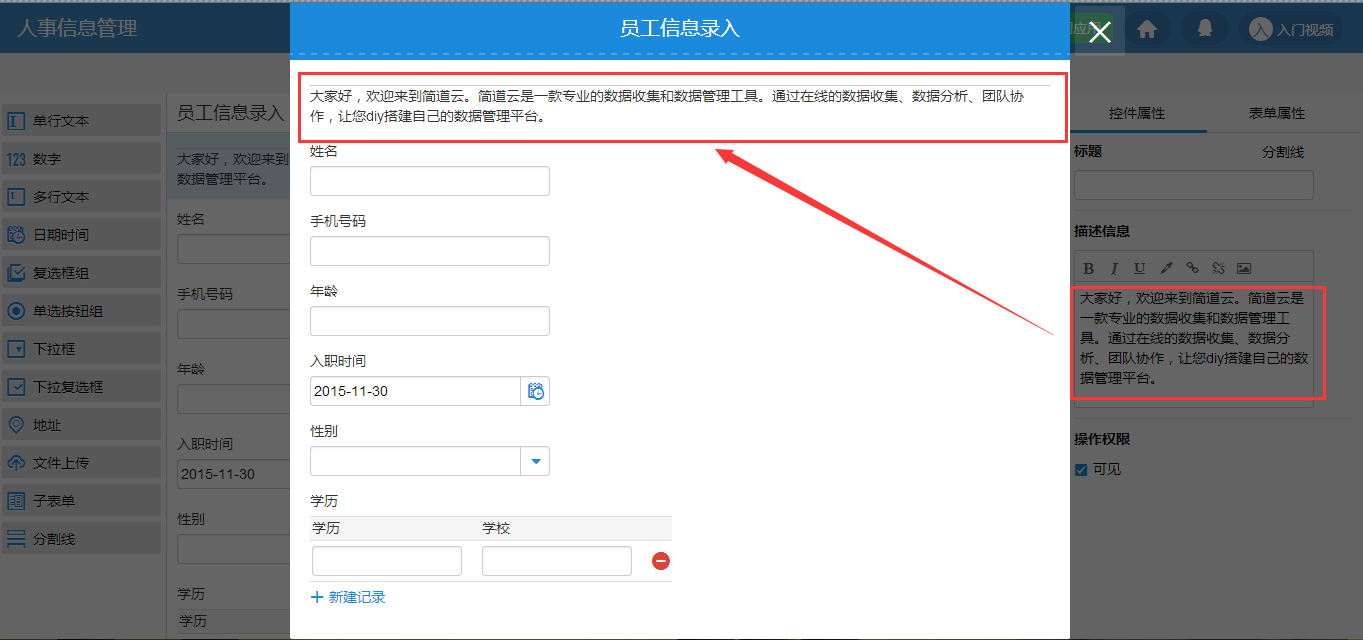Add a 数字 widget from the palette
The height and width of the screenshot is (640, 1363).
click(81, 159)
